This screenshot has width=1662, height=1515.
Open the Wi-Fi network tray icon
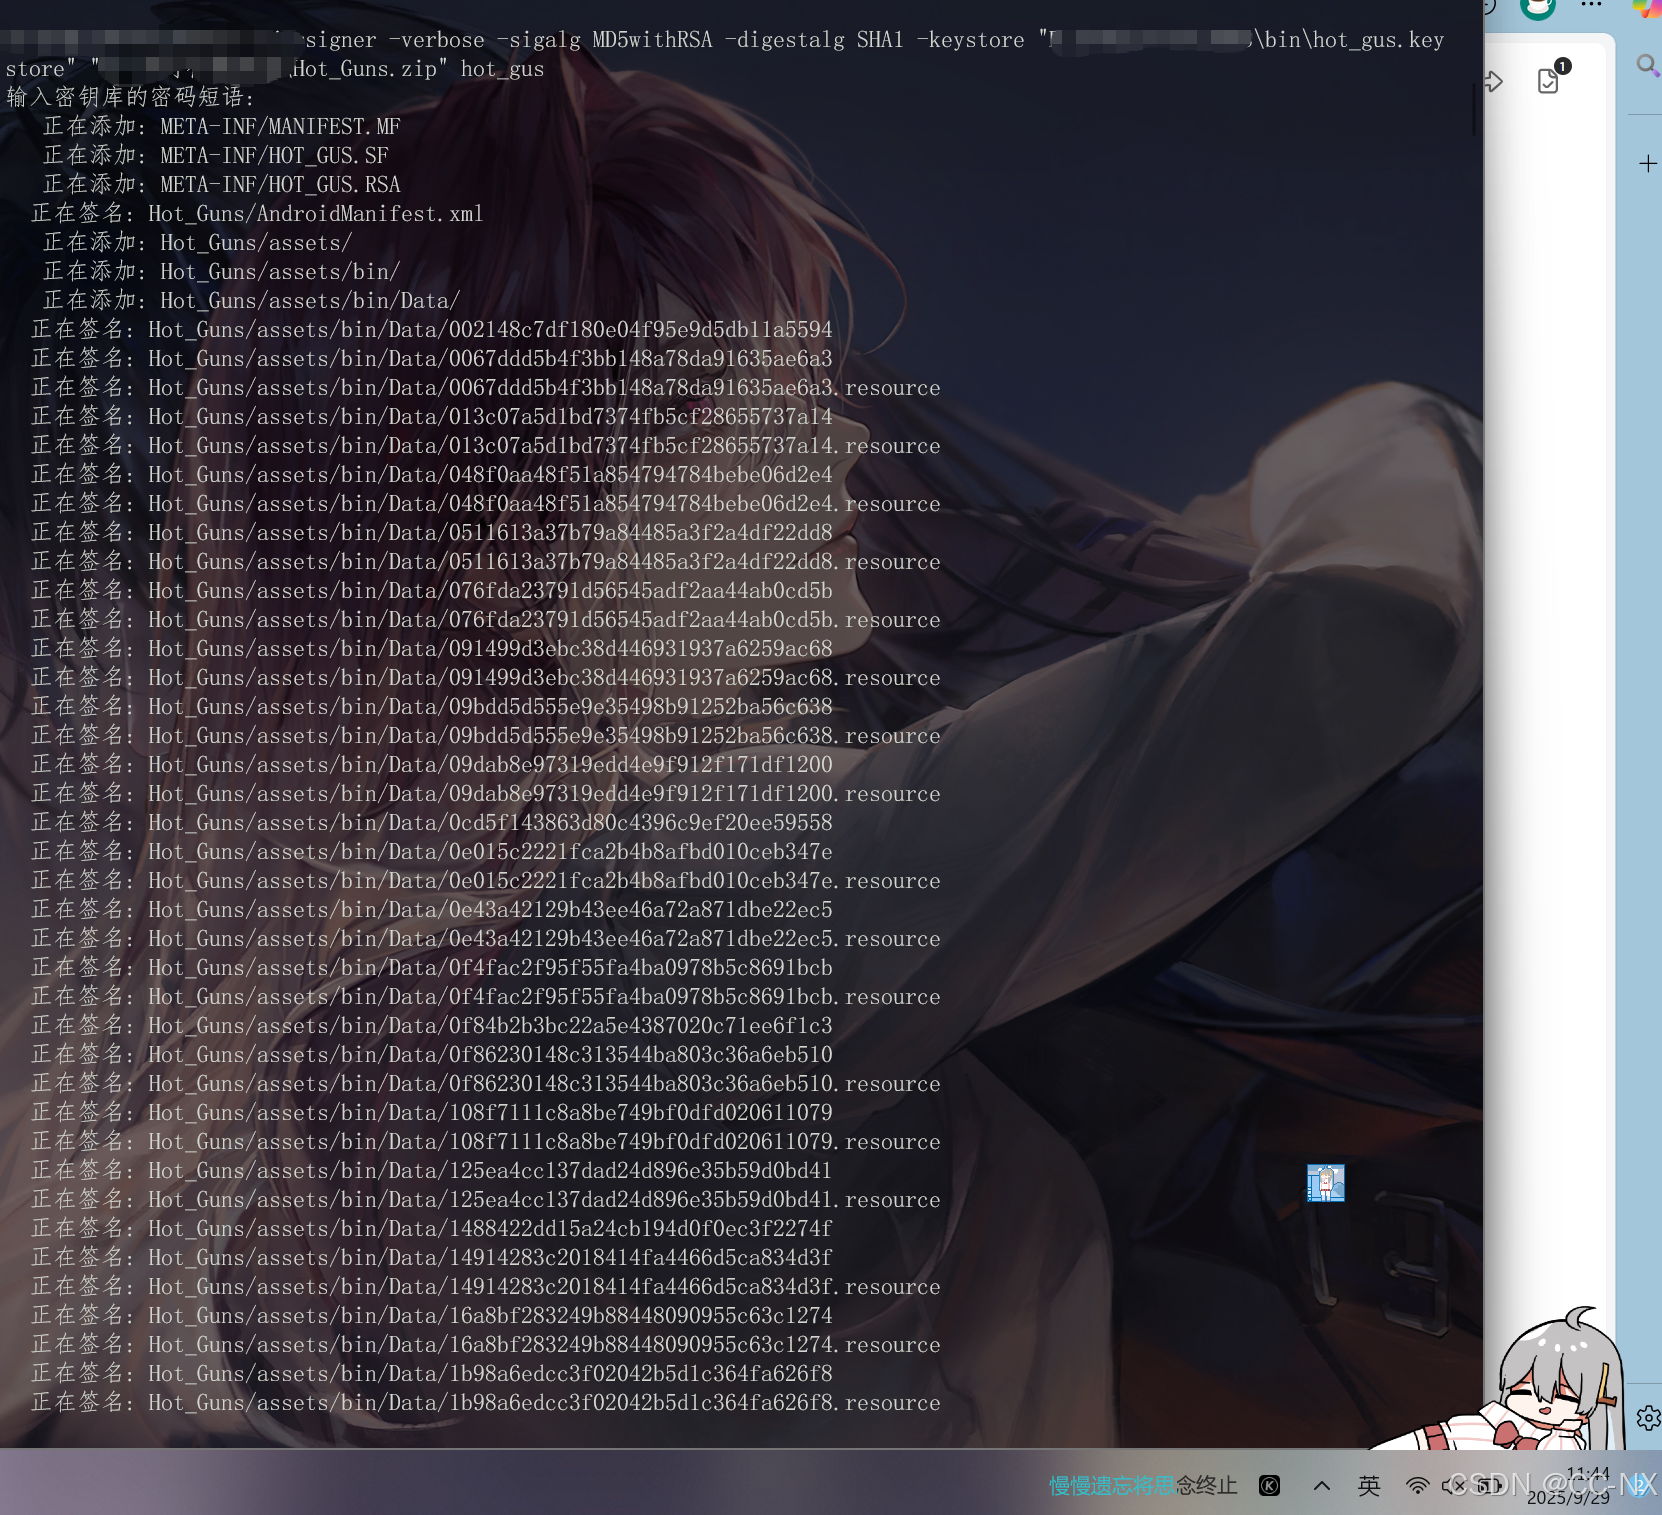point(1417,1486)
